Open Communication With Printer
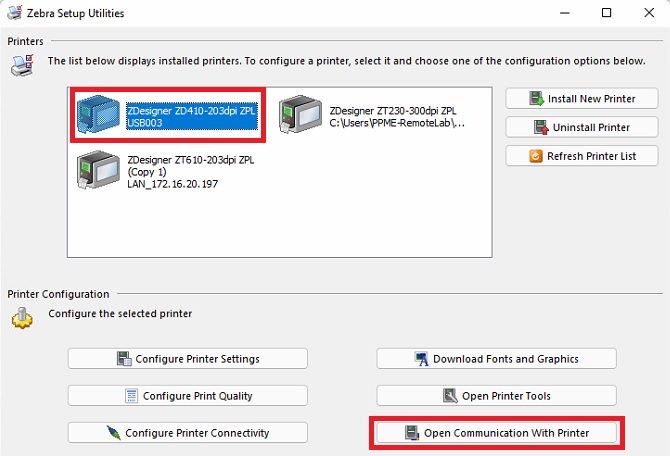 pyautogui.click(x=497, y=433)
